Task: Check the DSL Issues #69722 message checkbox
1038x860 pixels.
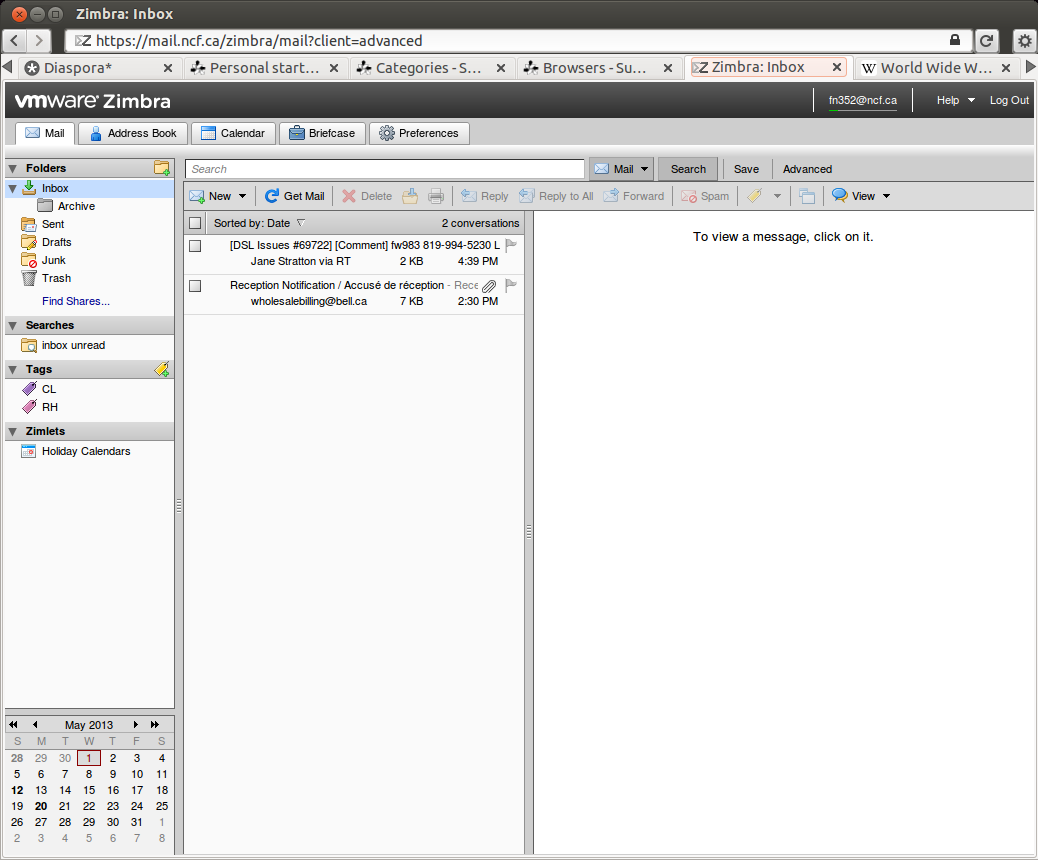Action: (195, 246)
